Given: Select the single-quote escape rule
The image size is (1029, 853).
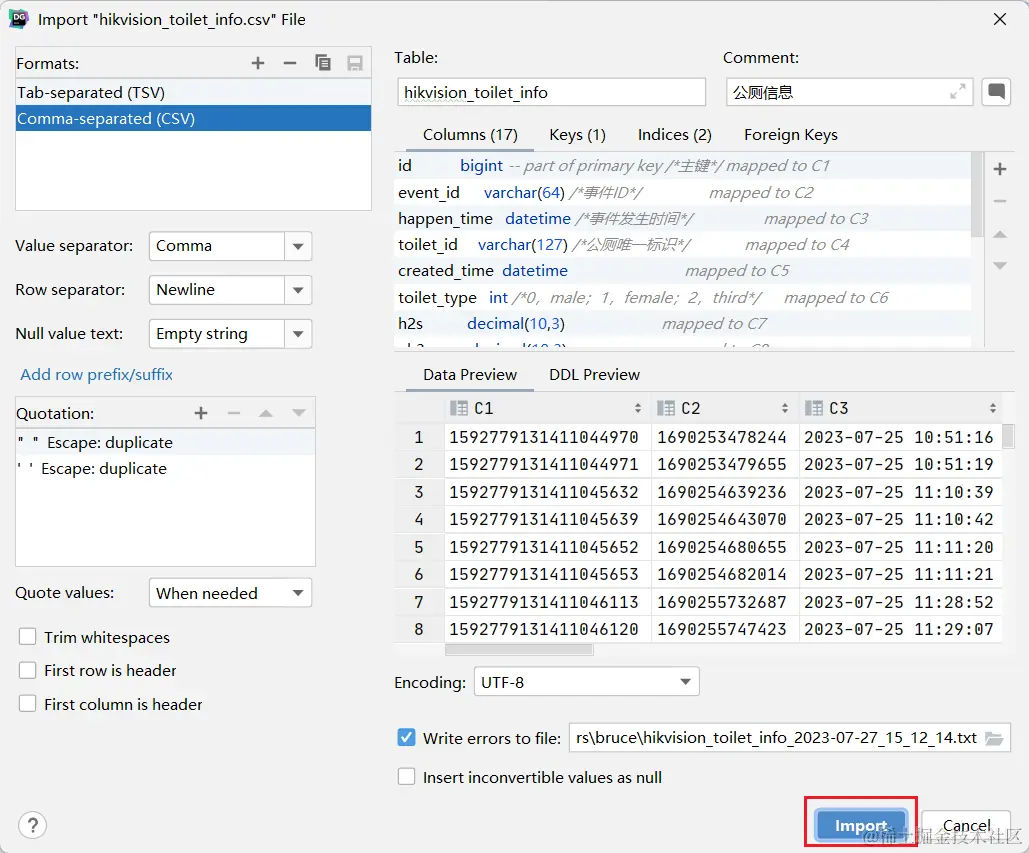Looking at the screenshot, I should coord(165,468).
